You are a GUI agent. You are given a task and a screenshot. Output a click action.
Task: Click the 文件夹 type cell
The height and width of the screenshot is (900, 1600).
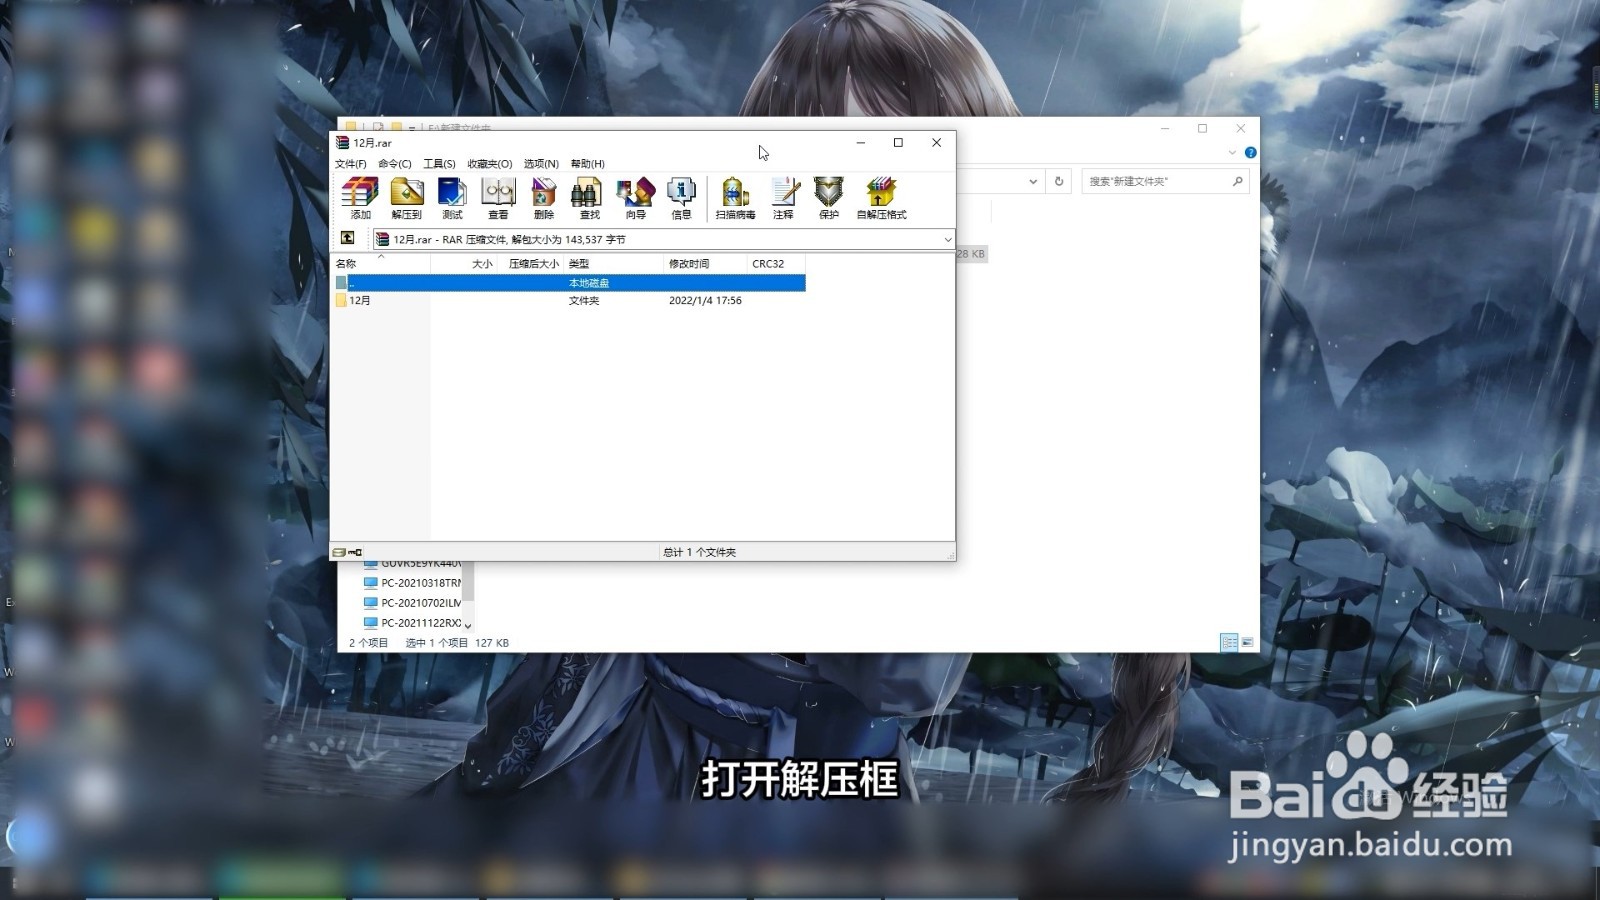coord(584,300)
